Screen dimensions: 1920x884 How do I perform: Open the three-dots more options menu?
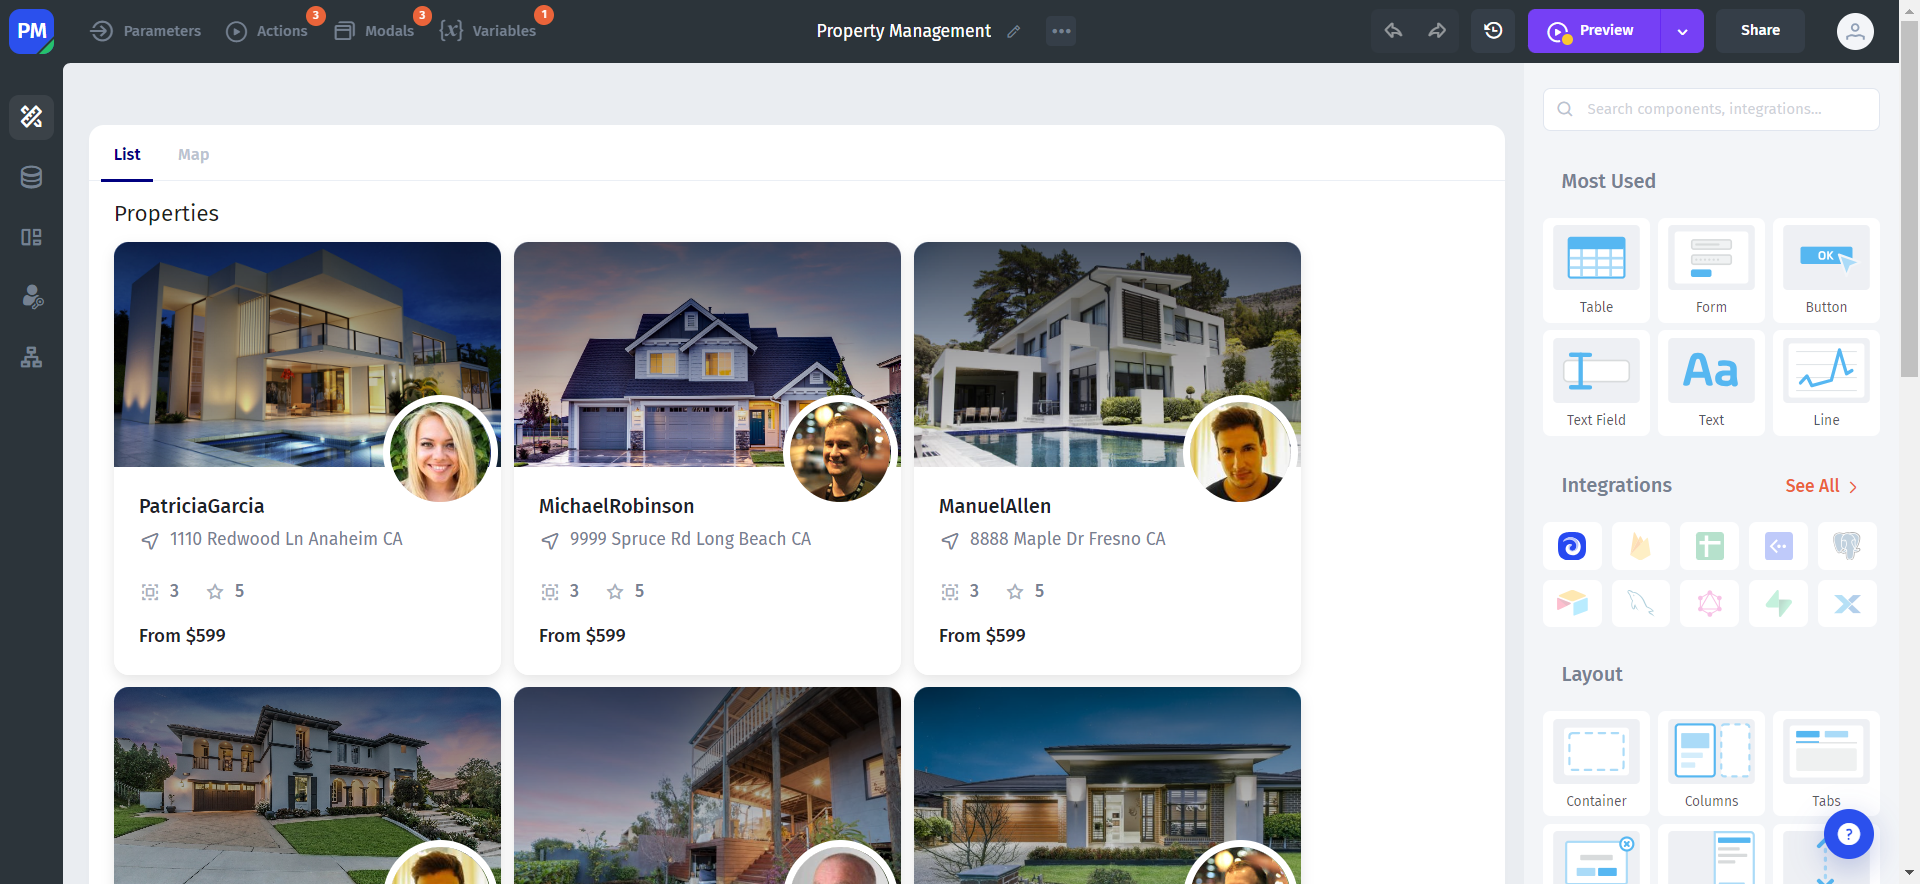[x=1061, y=31]
